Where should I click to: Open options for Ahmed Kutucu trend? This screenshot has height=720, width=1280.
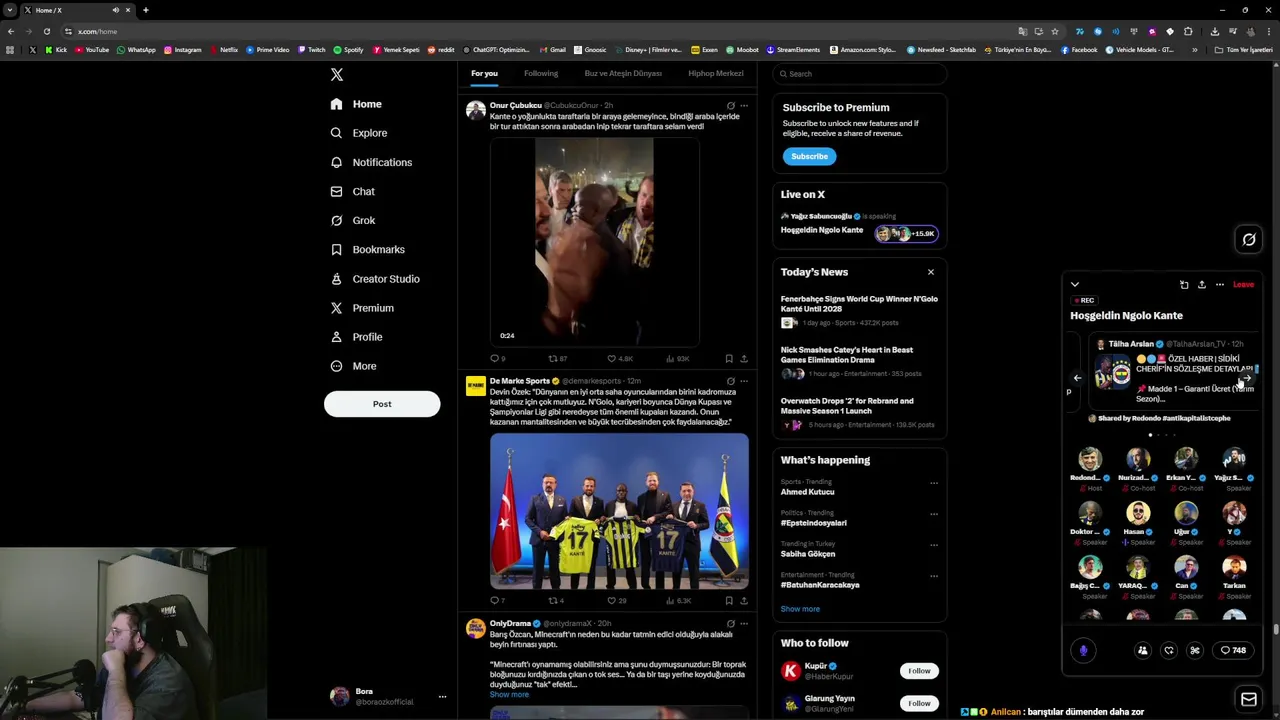(x=934, y=483)
